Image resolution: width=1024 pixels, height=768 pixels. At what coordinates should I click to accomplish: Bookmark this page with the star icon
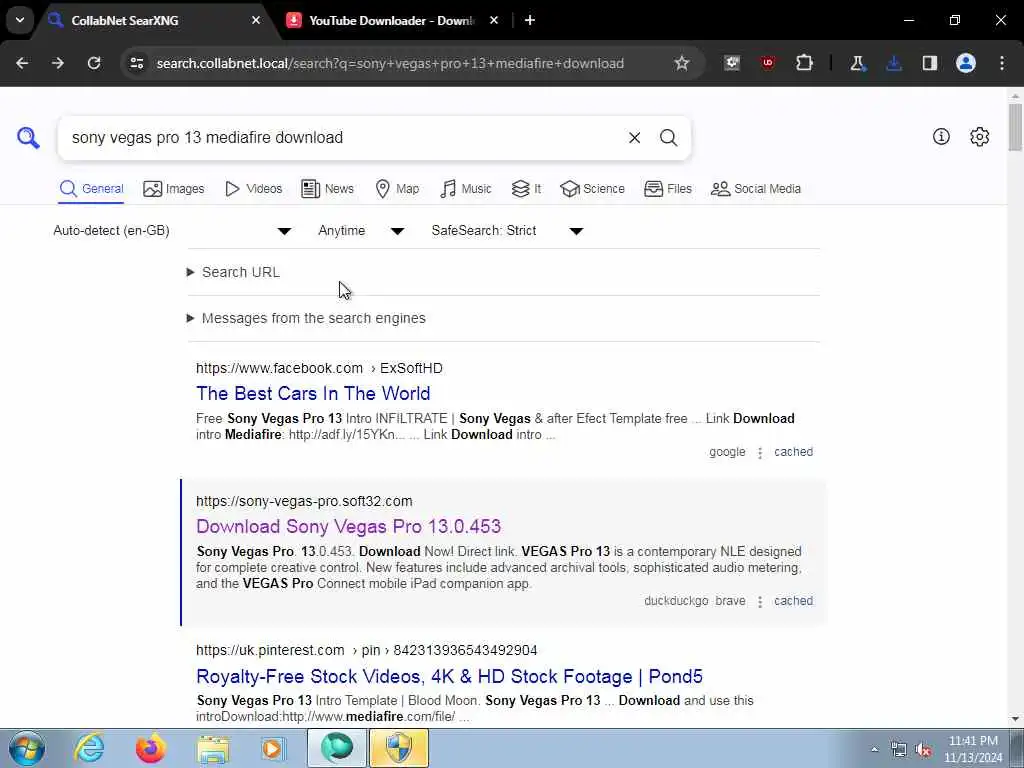click(682, 63)
